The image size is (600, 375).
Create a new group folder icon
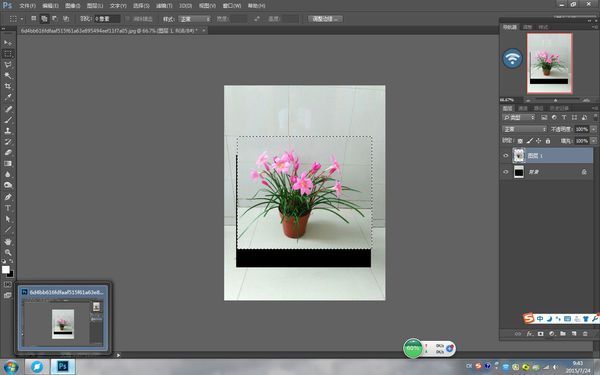tap(563, 334)
